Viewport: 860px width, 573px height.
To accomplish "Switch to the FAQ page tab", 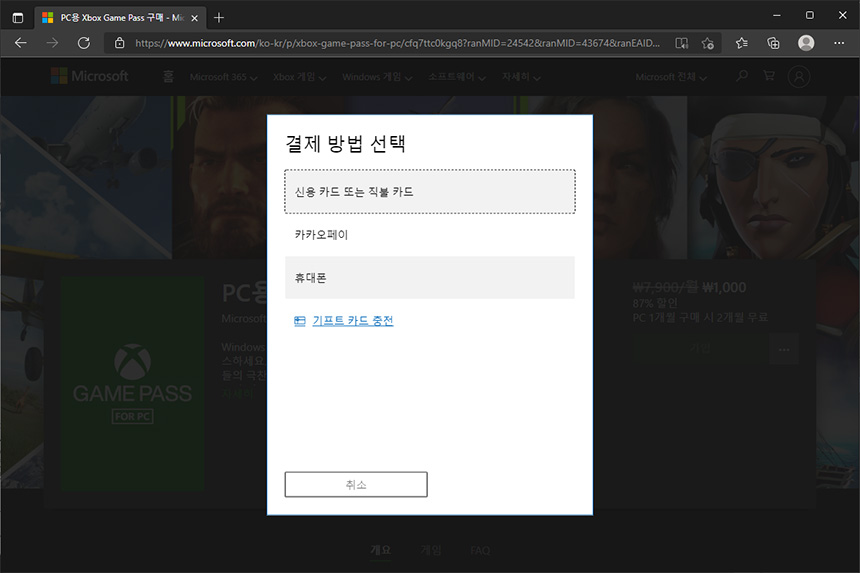I will [x=480, y=550].
